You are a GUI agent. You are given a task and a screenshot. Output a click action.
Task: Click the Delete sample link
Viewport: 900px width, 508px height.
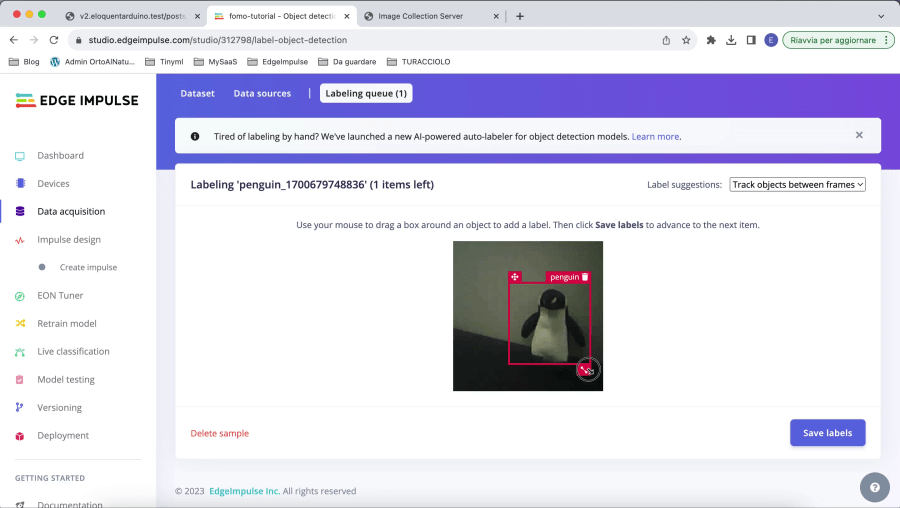(220, 433)
